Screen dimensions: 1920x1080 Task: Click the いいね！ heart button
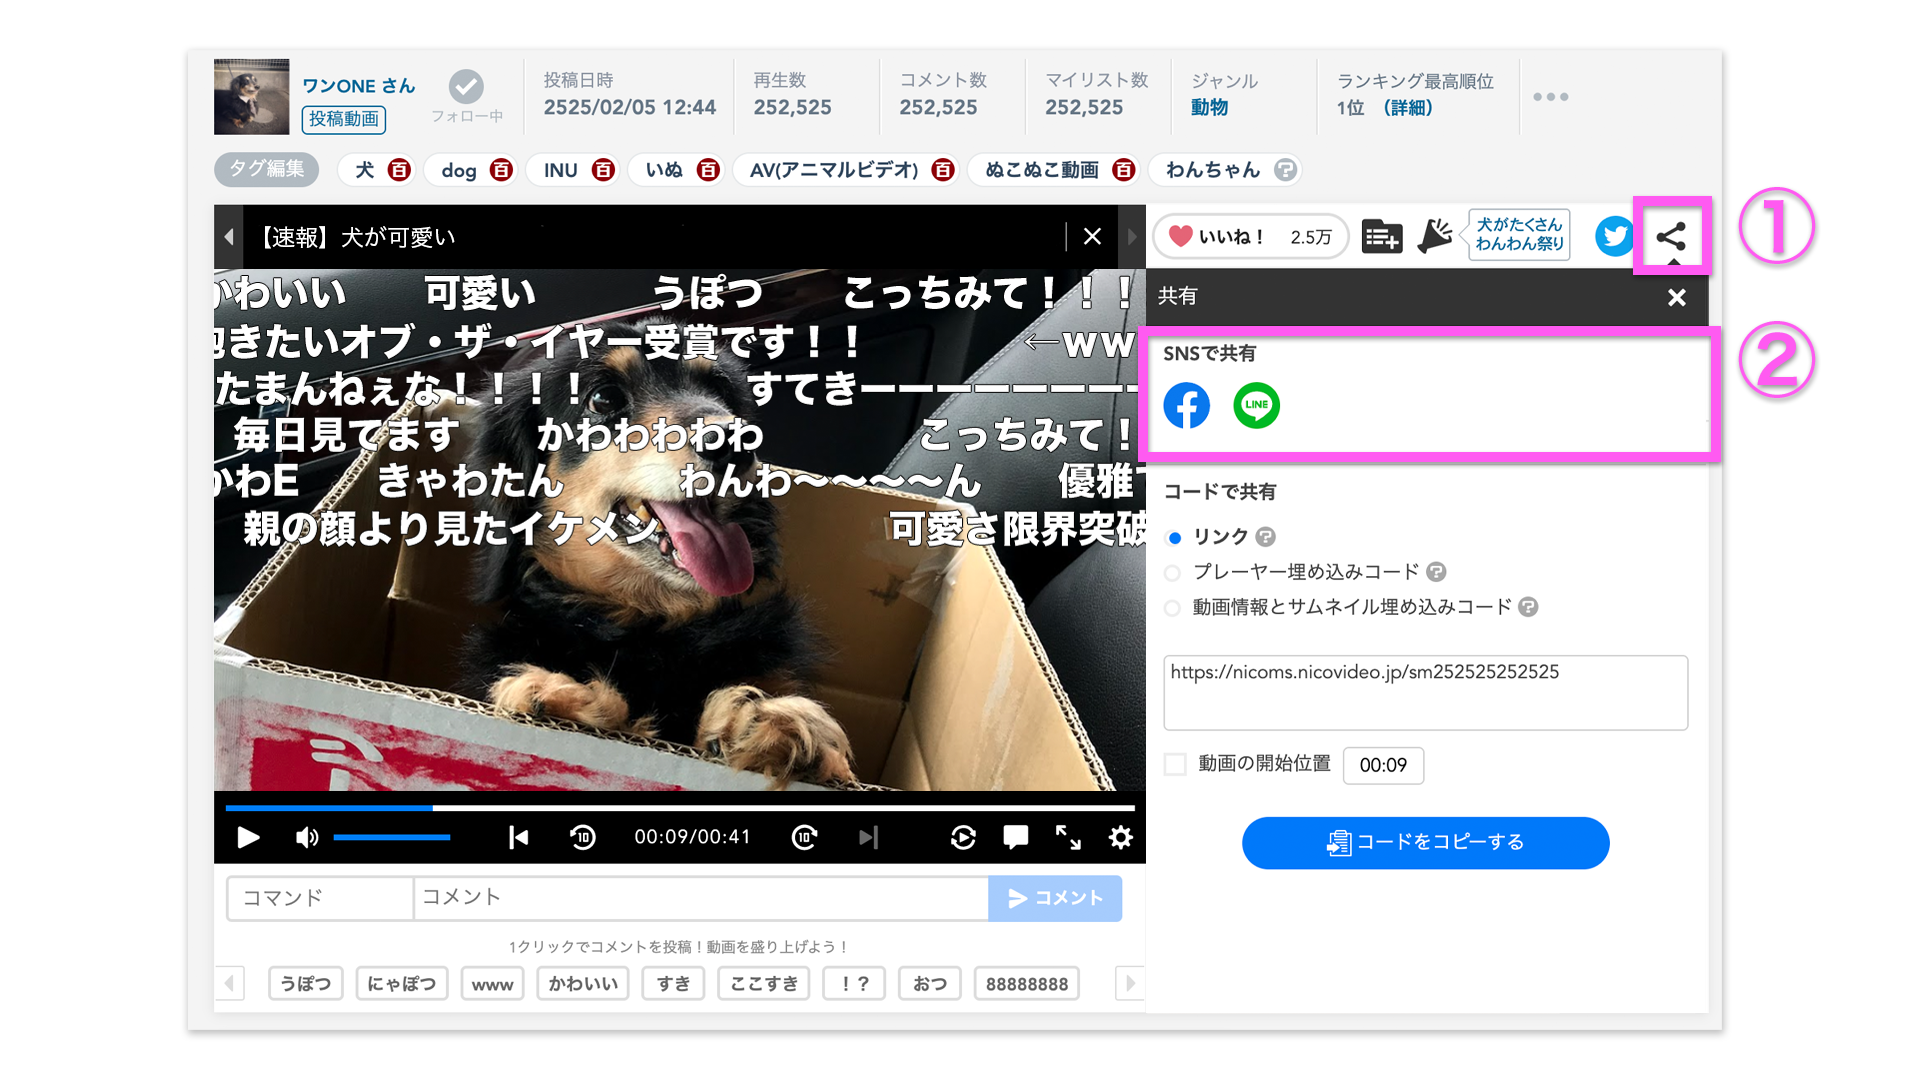pyautogui.click(x=1250, y=237)
